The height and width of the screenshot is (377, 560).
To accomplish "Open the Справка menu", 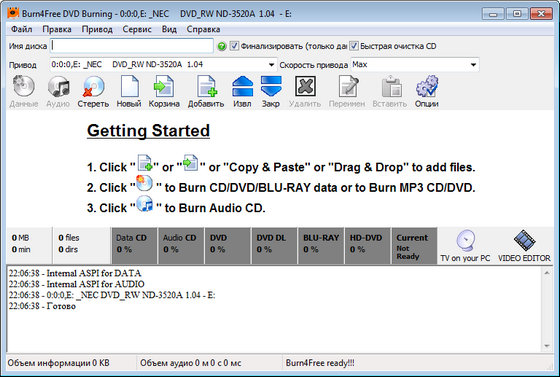I will 203,29.
